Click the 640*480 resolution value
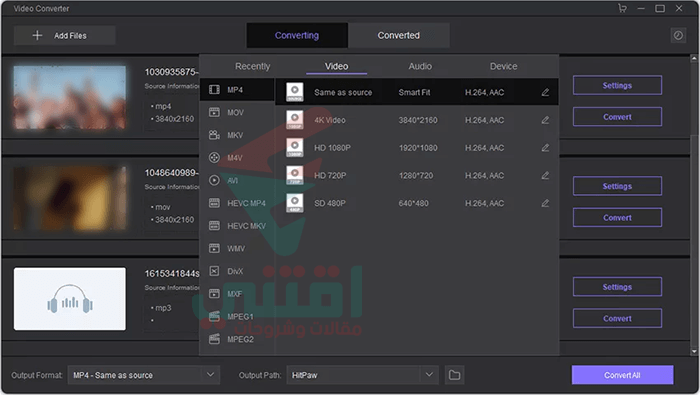 click(x=413, y=203)
